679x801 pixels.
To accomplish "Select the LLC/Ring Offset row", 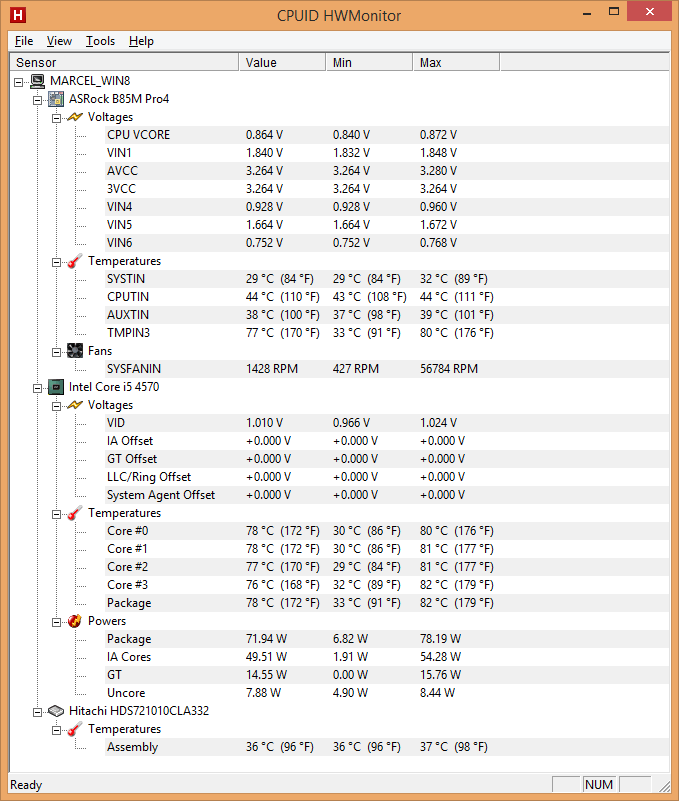I will click(x=387, y=477).
